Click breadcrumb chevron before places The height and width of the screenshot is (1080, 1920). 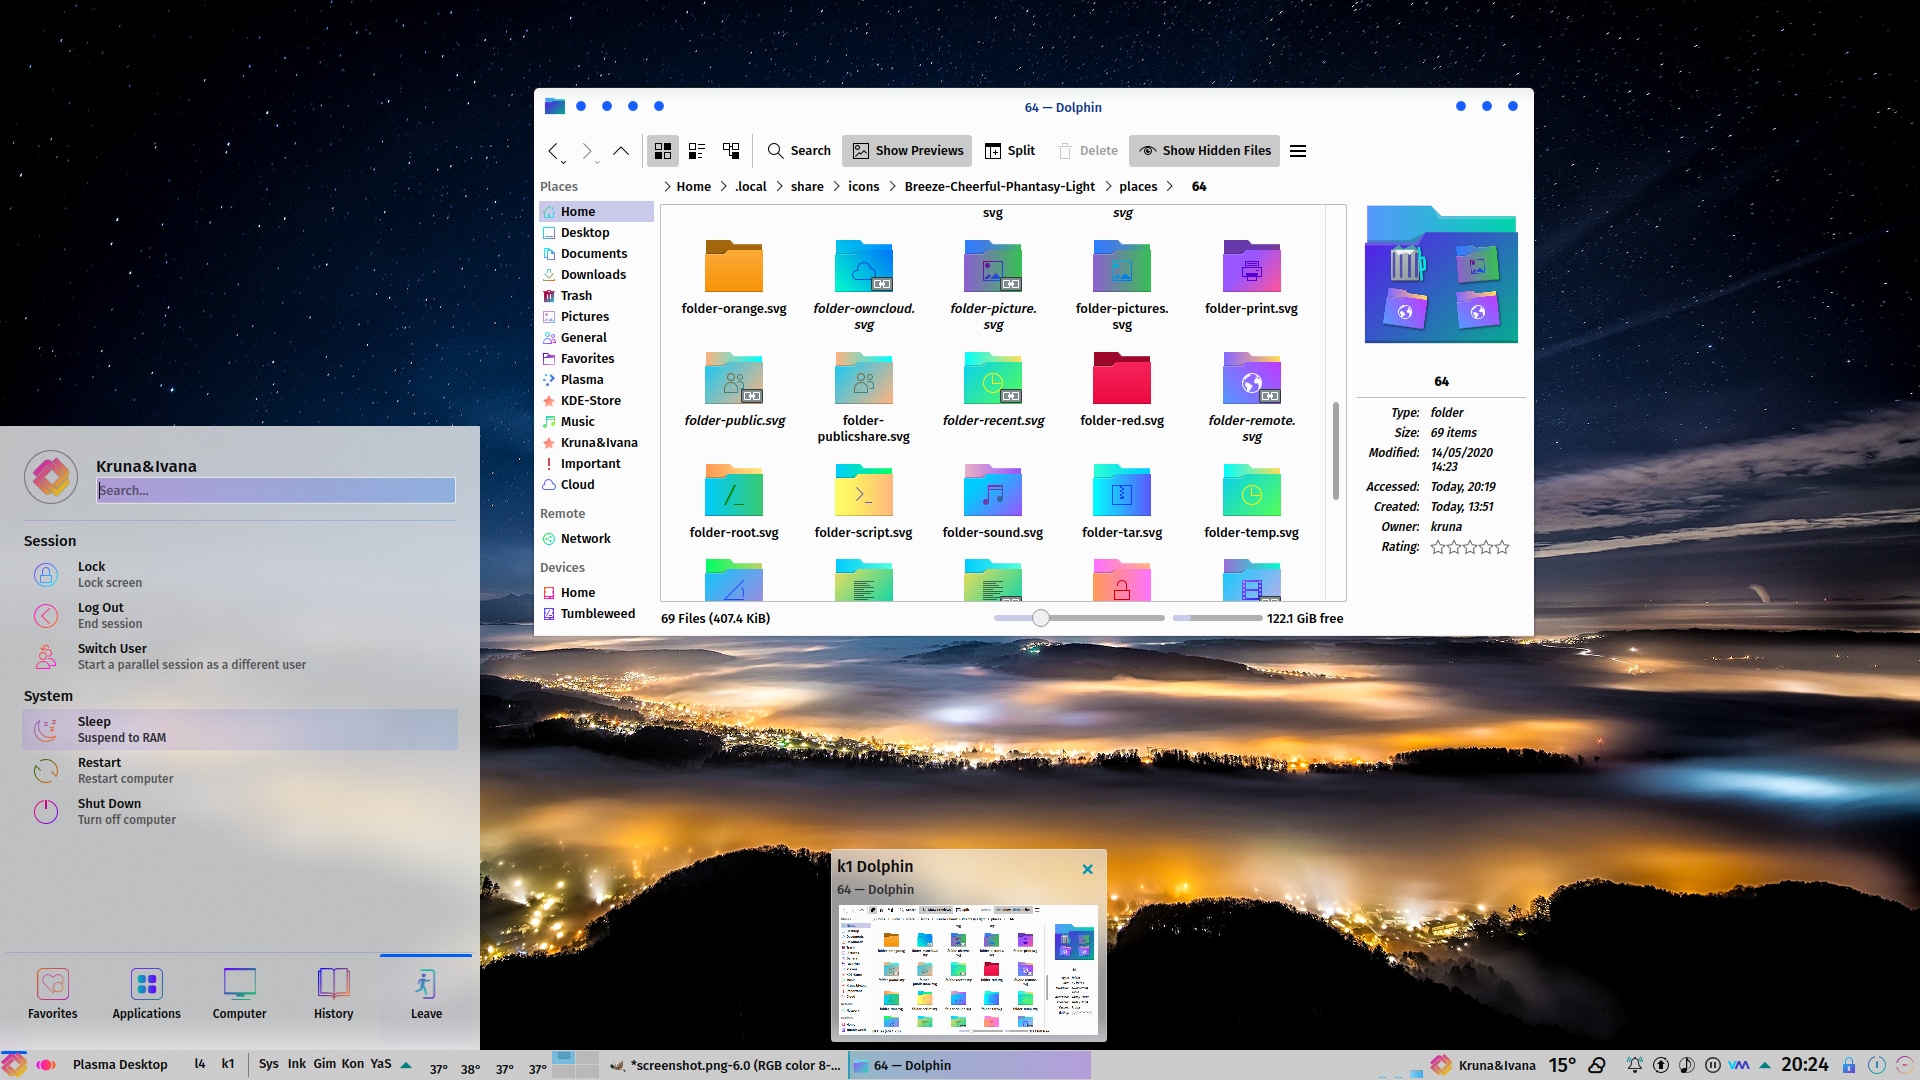click(1108, 187)
